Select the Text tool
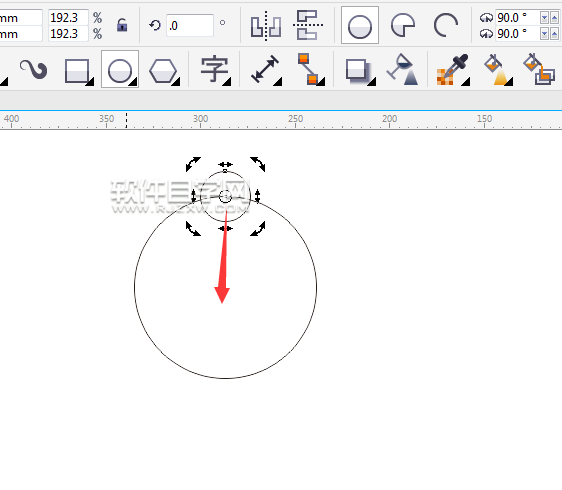The image size is (562, 490). tap(215, 70)
